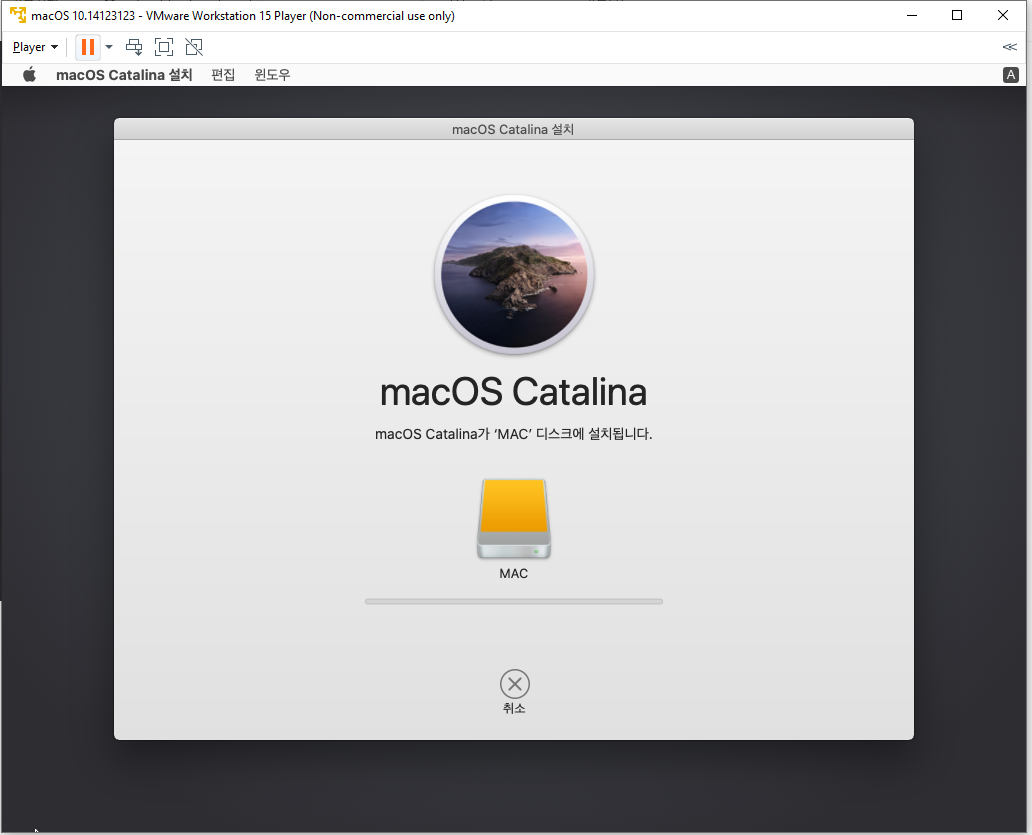
Task: Open macOS Catalina 설치 menu
Action: 124,74
